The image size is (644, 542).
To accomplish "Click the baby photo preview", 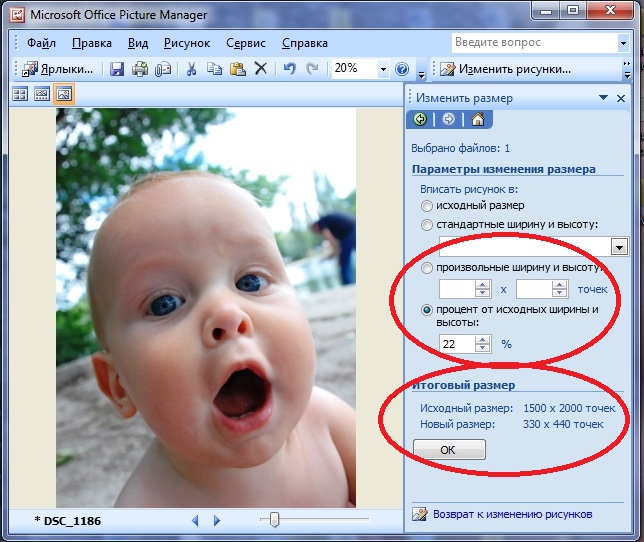I will (x=206, y=308).
